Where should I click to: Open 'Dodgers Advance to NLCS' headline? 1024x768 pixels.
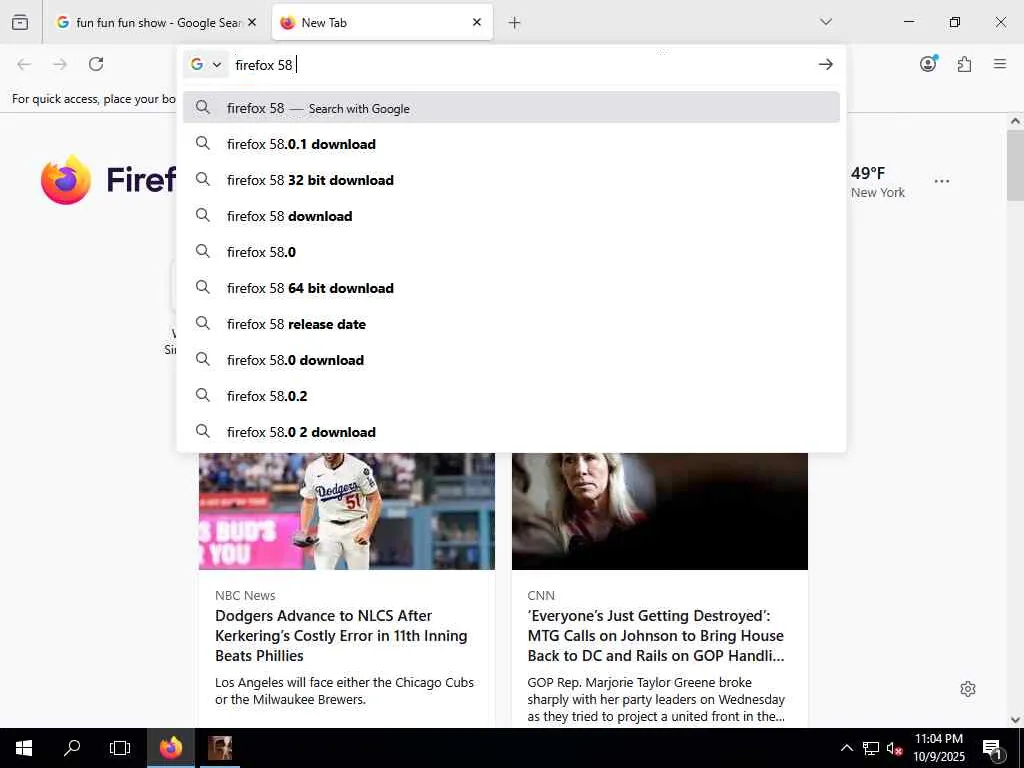click(341, 635)
